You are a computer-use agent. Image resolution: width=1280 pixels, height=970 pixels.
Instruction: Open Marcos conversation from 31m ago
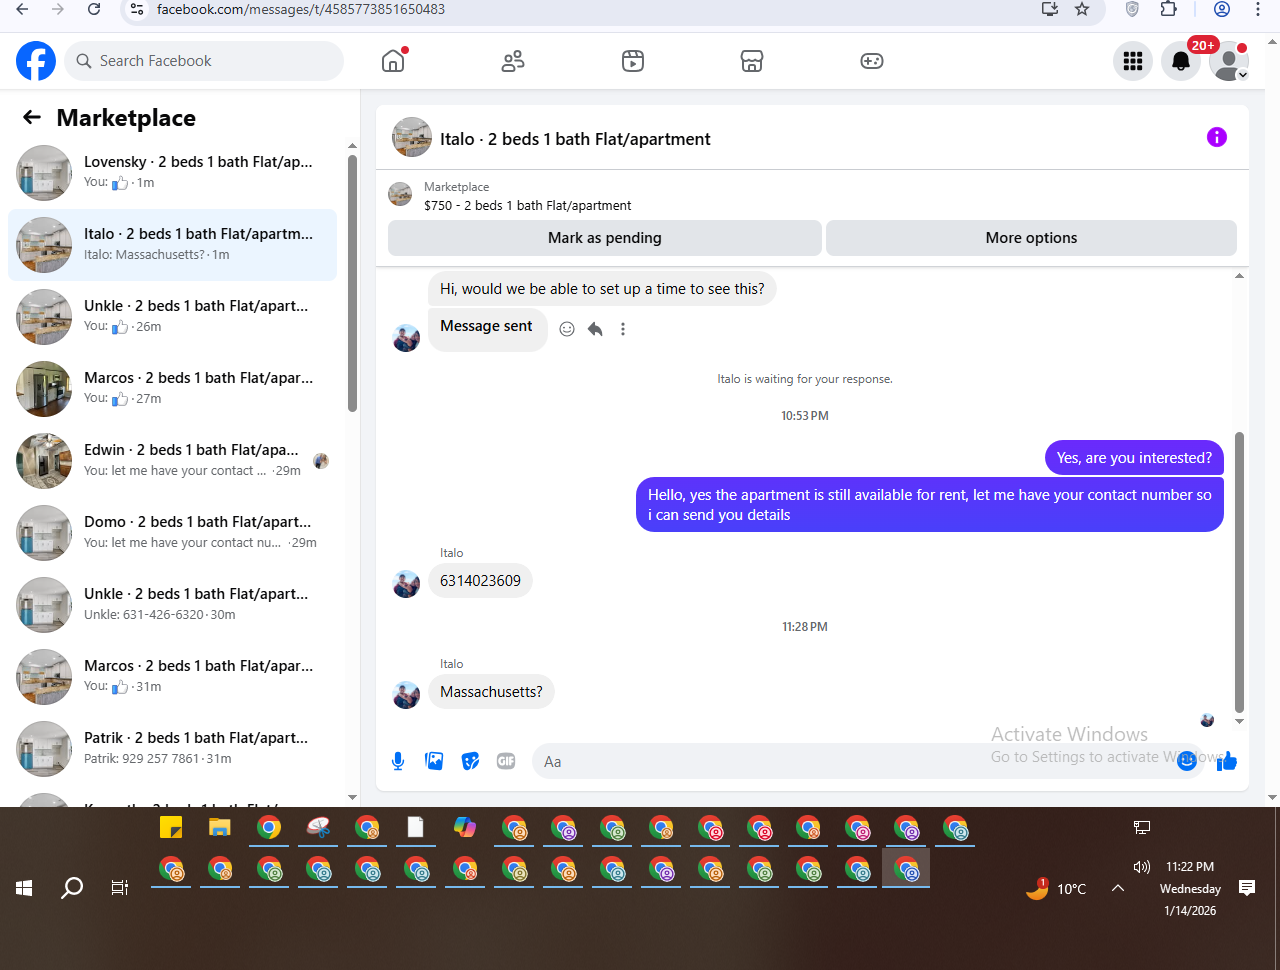[172, 677]
